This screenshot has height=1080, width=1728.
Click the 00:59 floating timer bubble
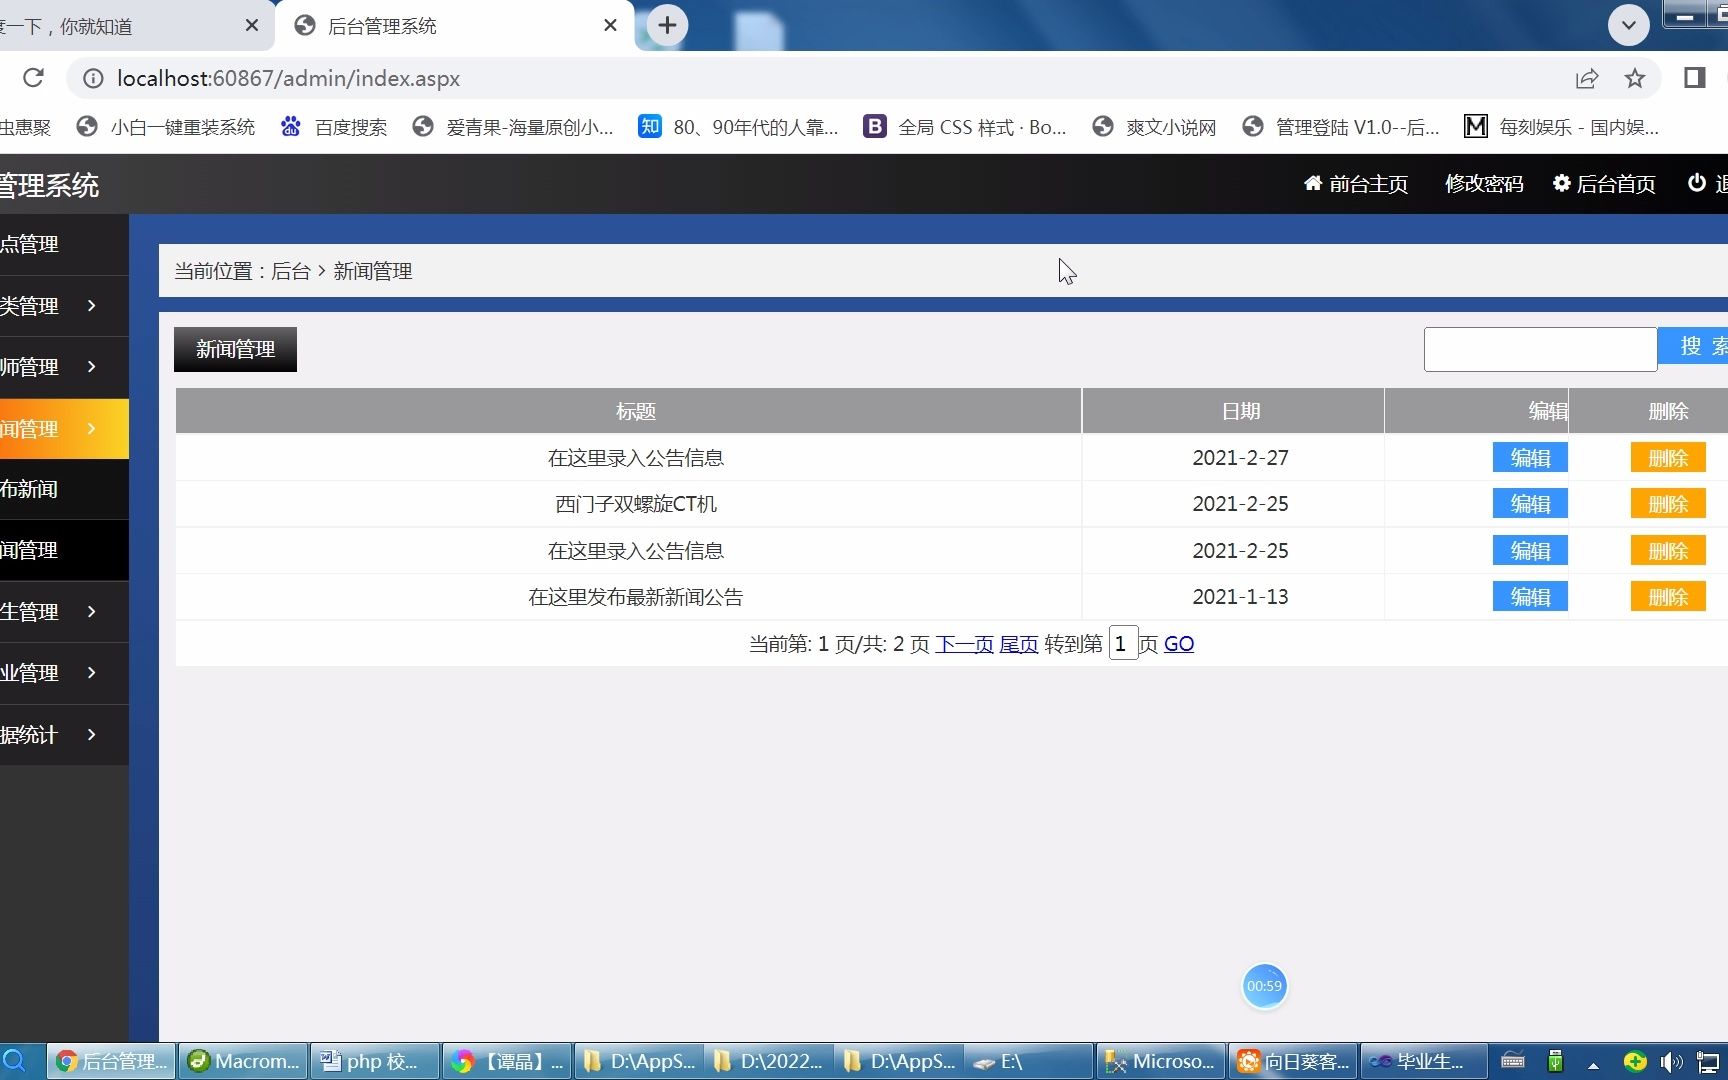[1264, 986]
